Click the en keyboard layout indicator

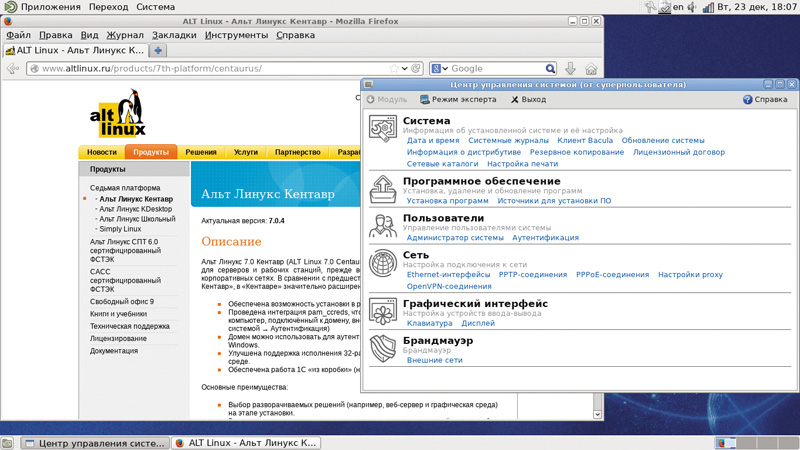(678, 7)
